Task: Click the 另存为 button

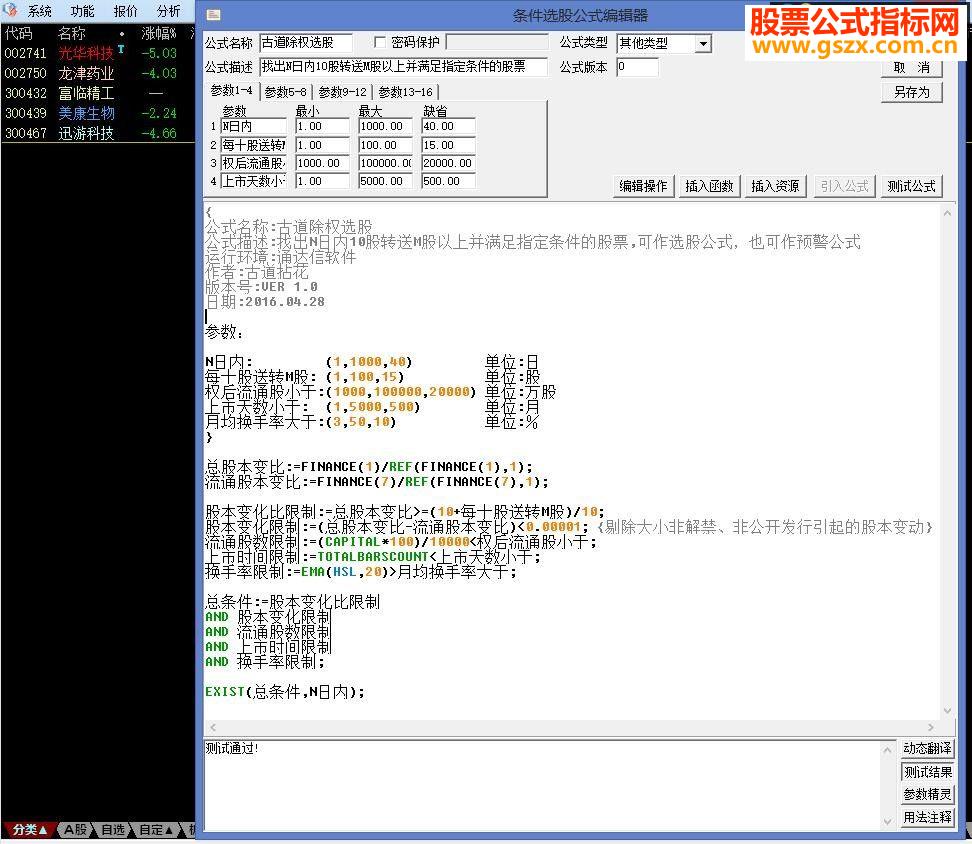Action: 912,92
